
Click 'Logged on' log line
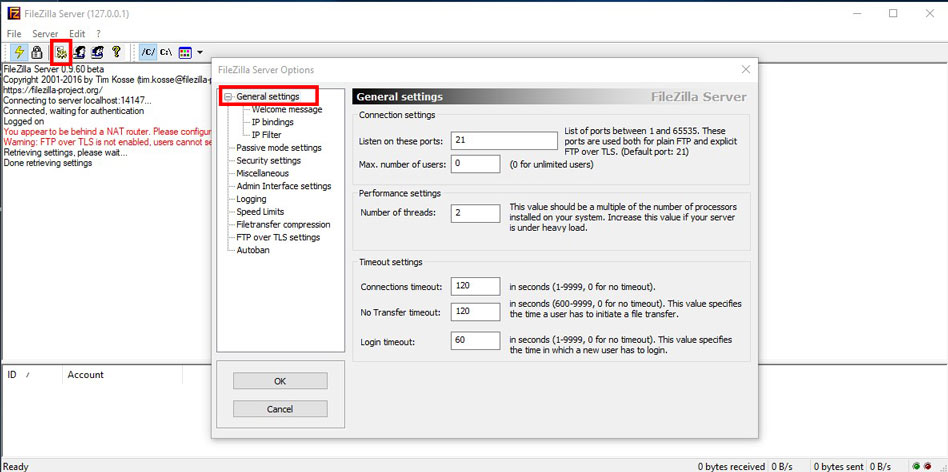(24, 121)
